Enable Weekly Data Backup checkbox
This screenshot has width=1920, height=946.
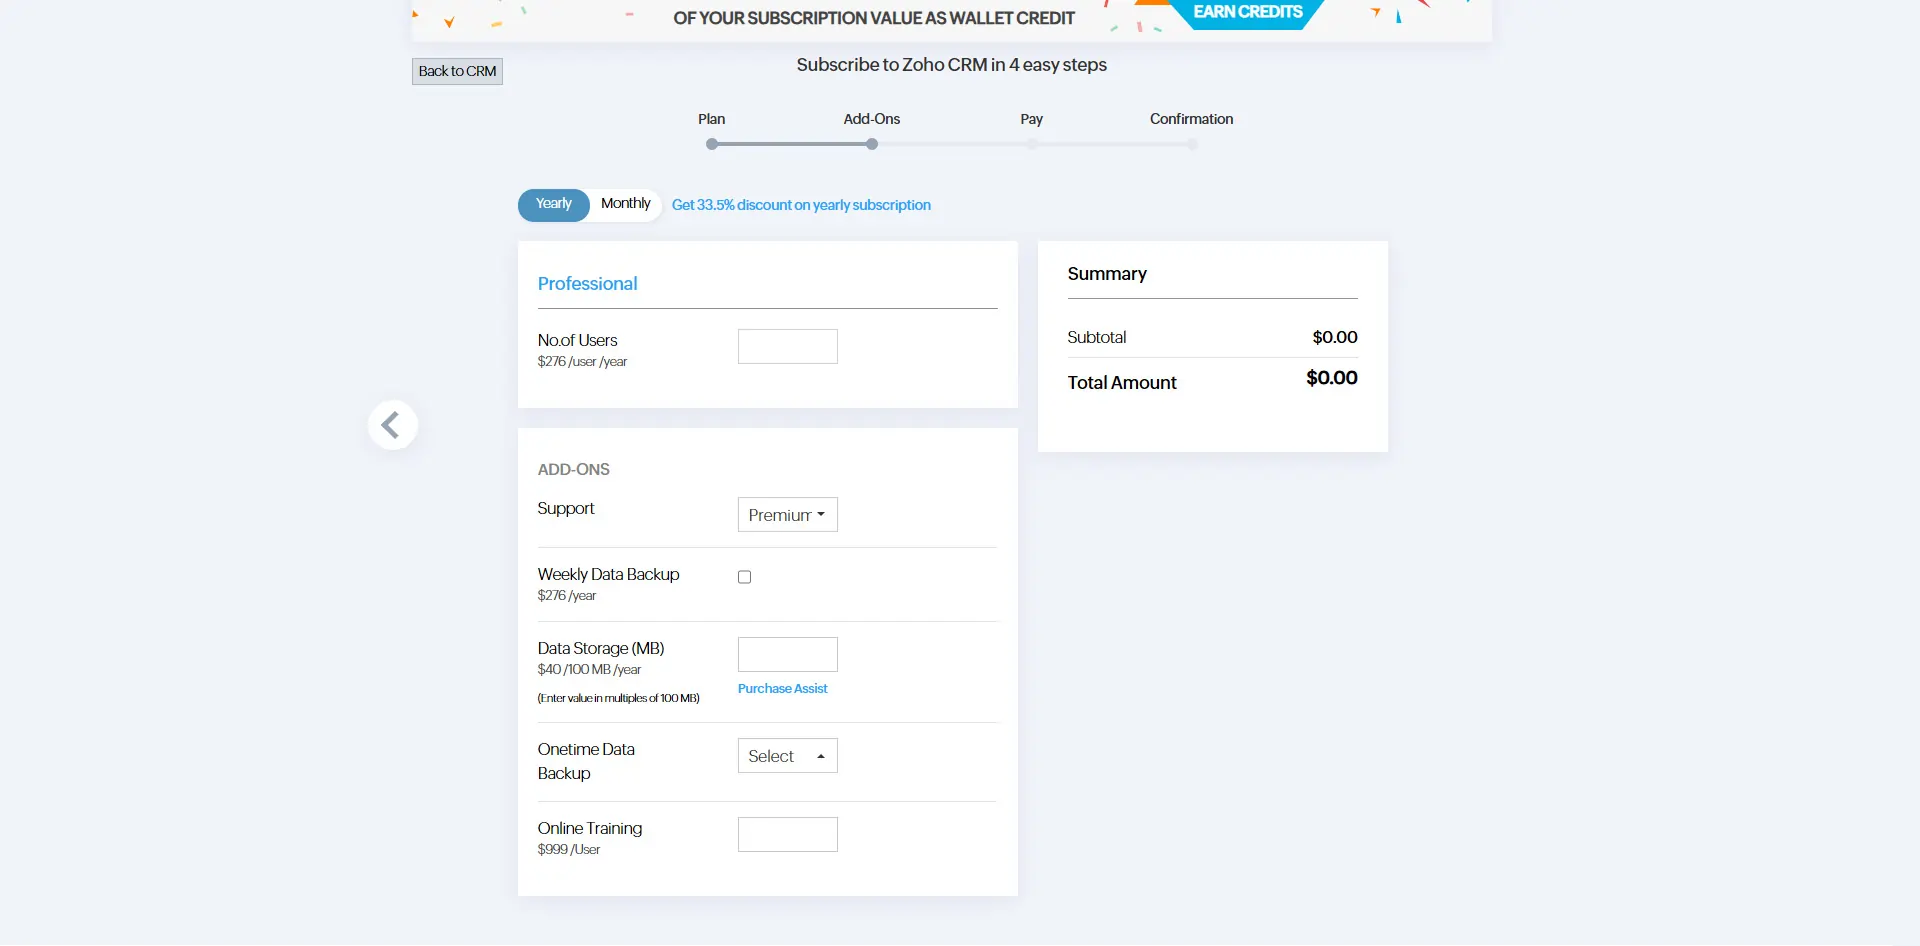coord(744,577)
